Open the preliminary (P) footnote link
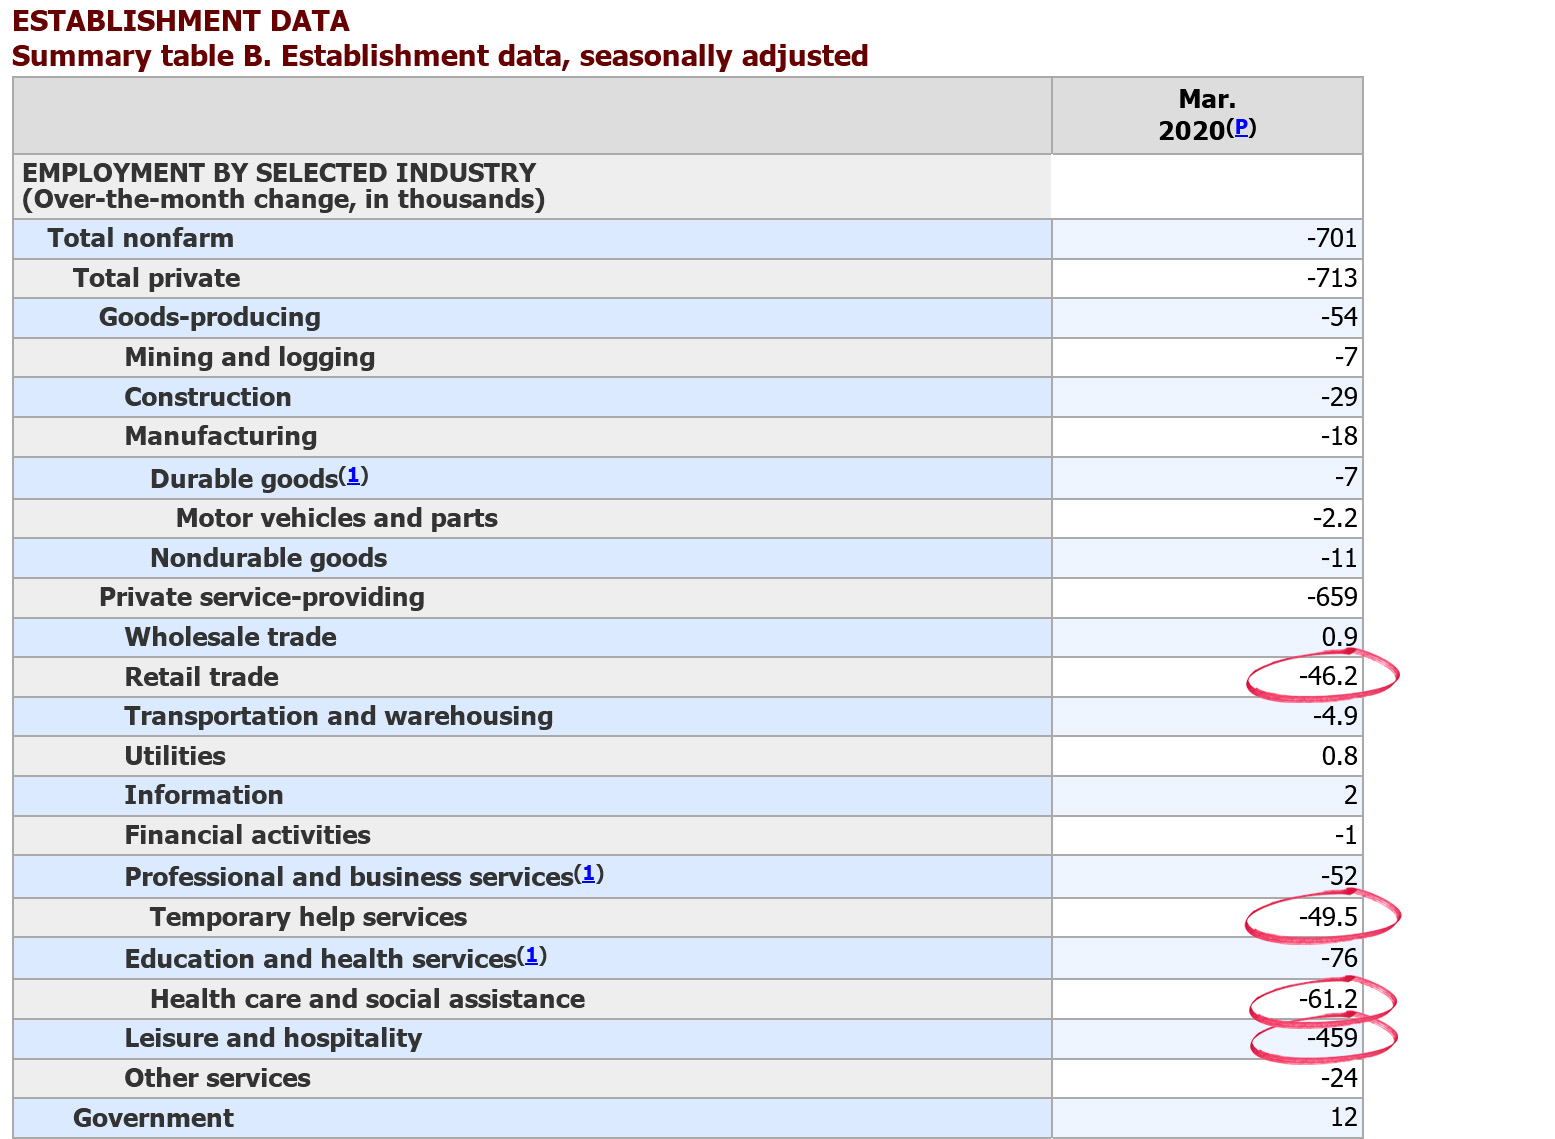 click(1241, 126)
